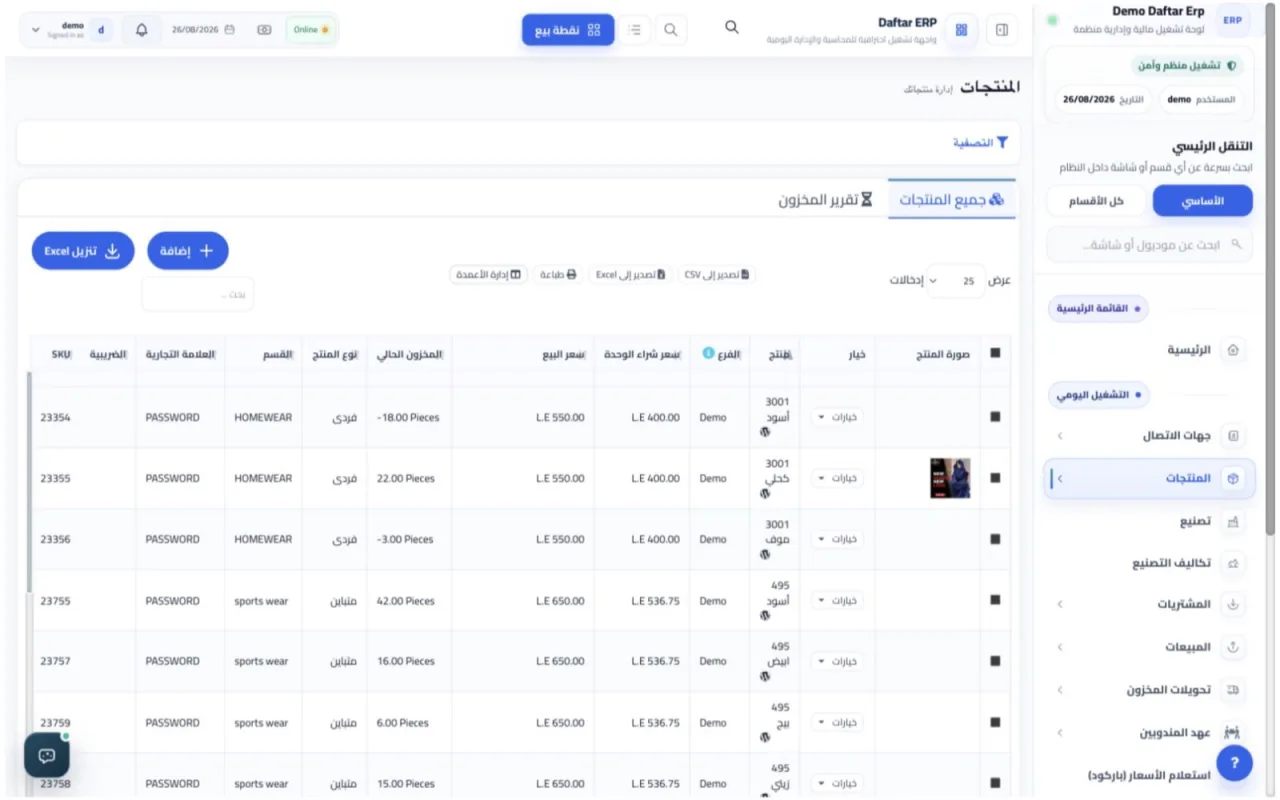Click the table vertical scrollbar
1280x800 pixels.
(x=29, y=480)
